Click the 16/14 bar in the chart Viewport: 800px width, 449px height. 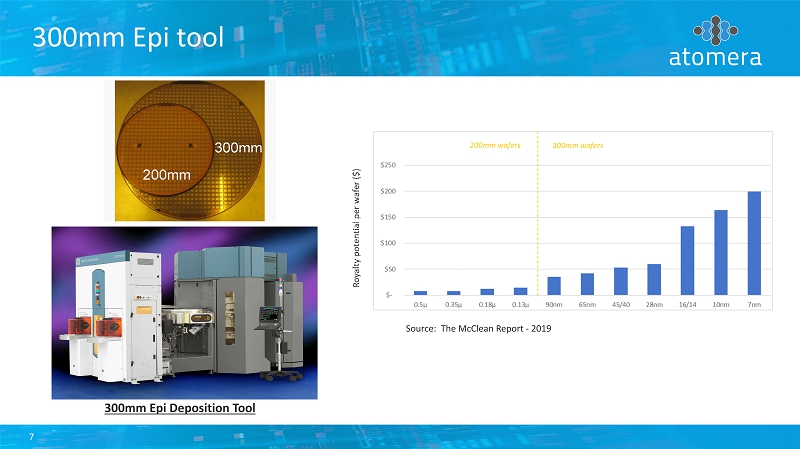(x=687, y=260)
